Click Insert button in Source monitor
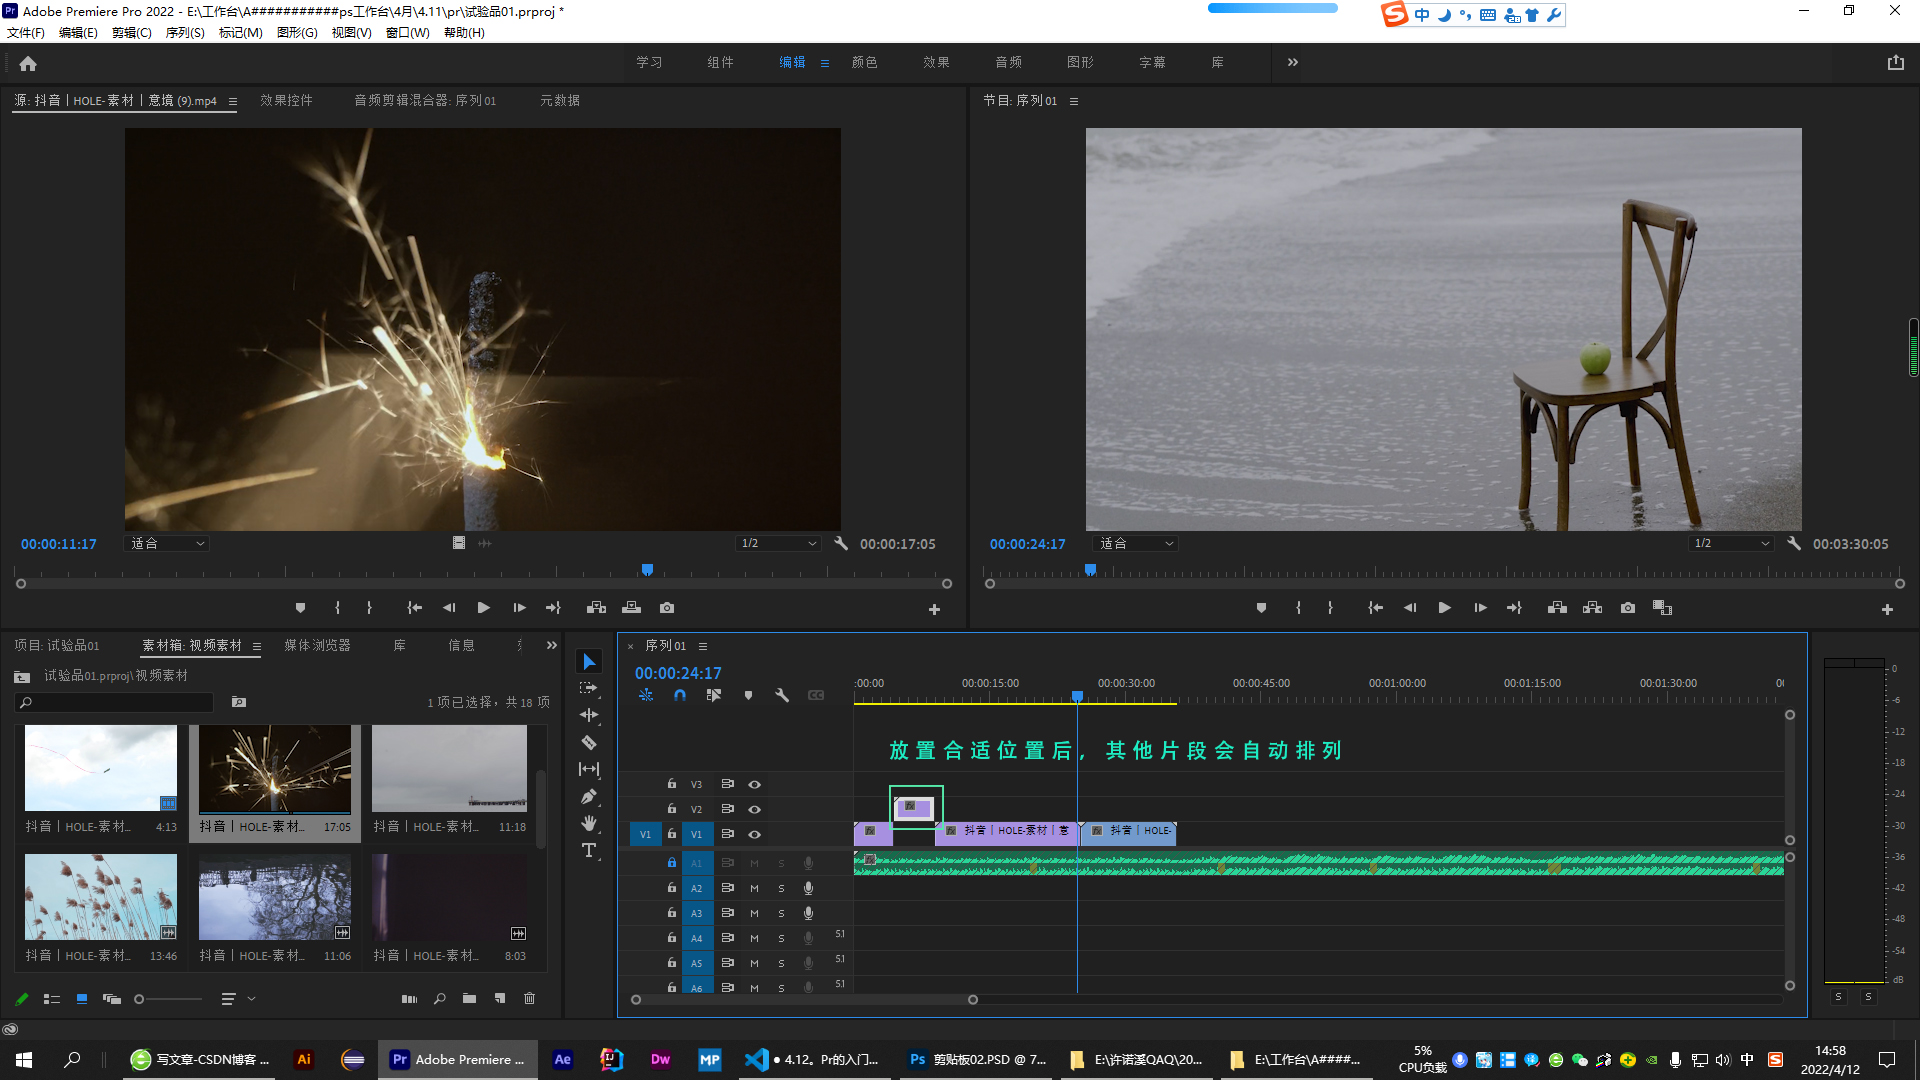 [x=596, y=607]
